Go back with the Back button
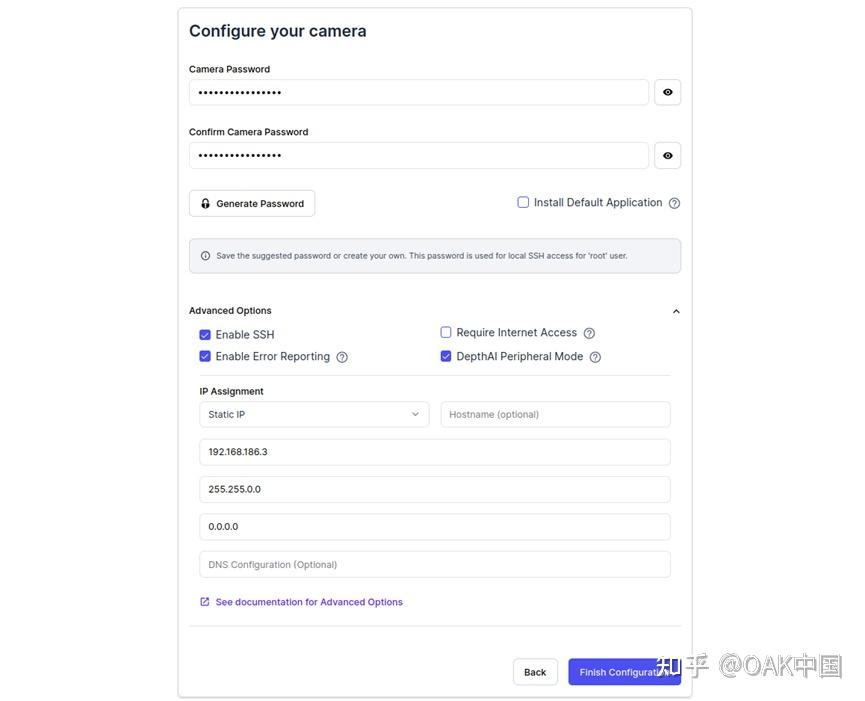 [535, 672]
